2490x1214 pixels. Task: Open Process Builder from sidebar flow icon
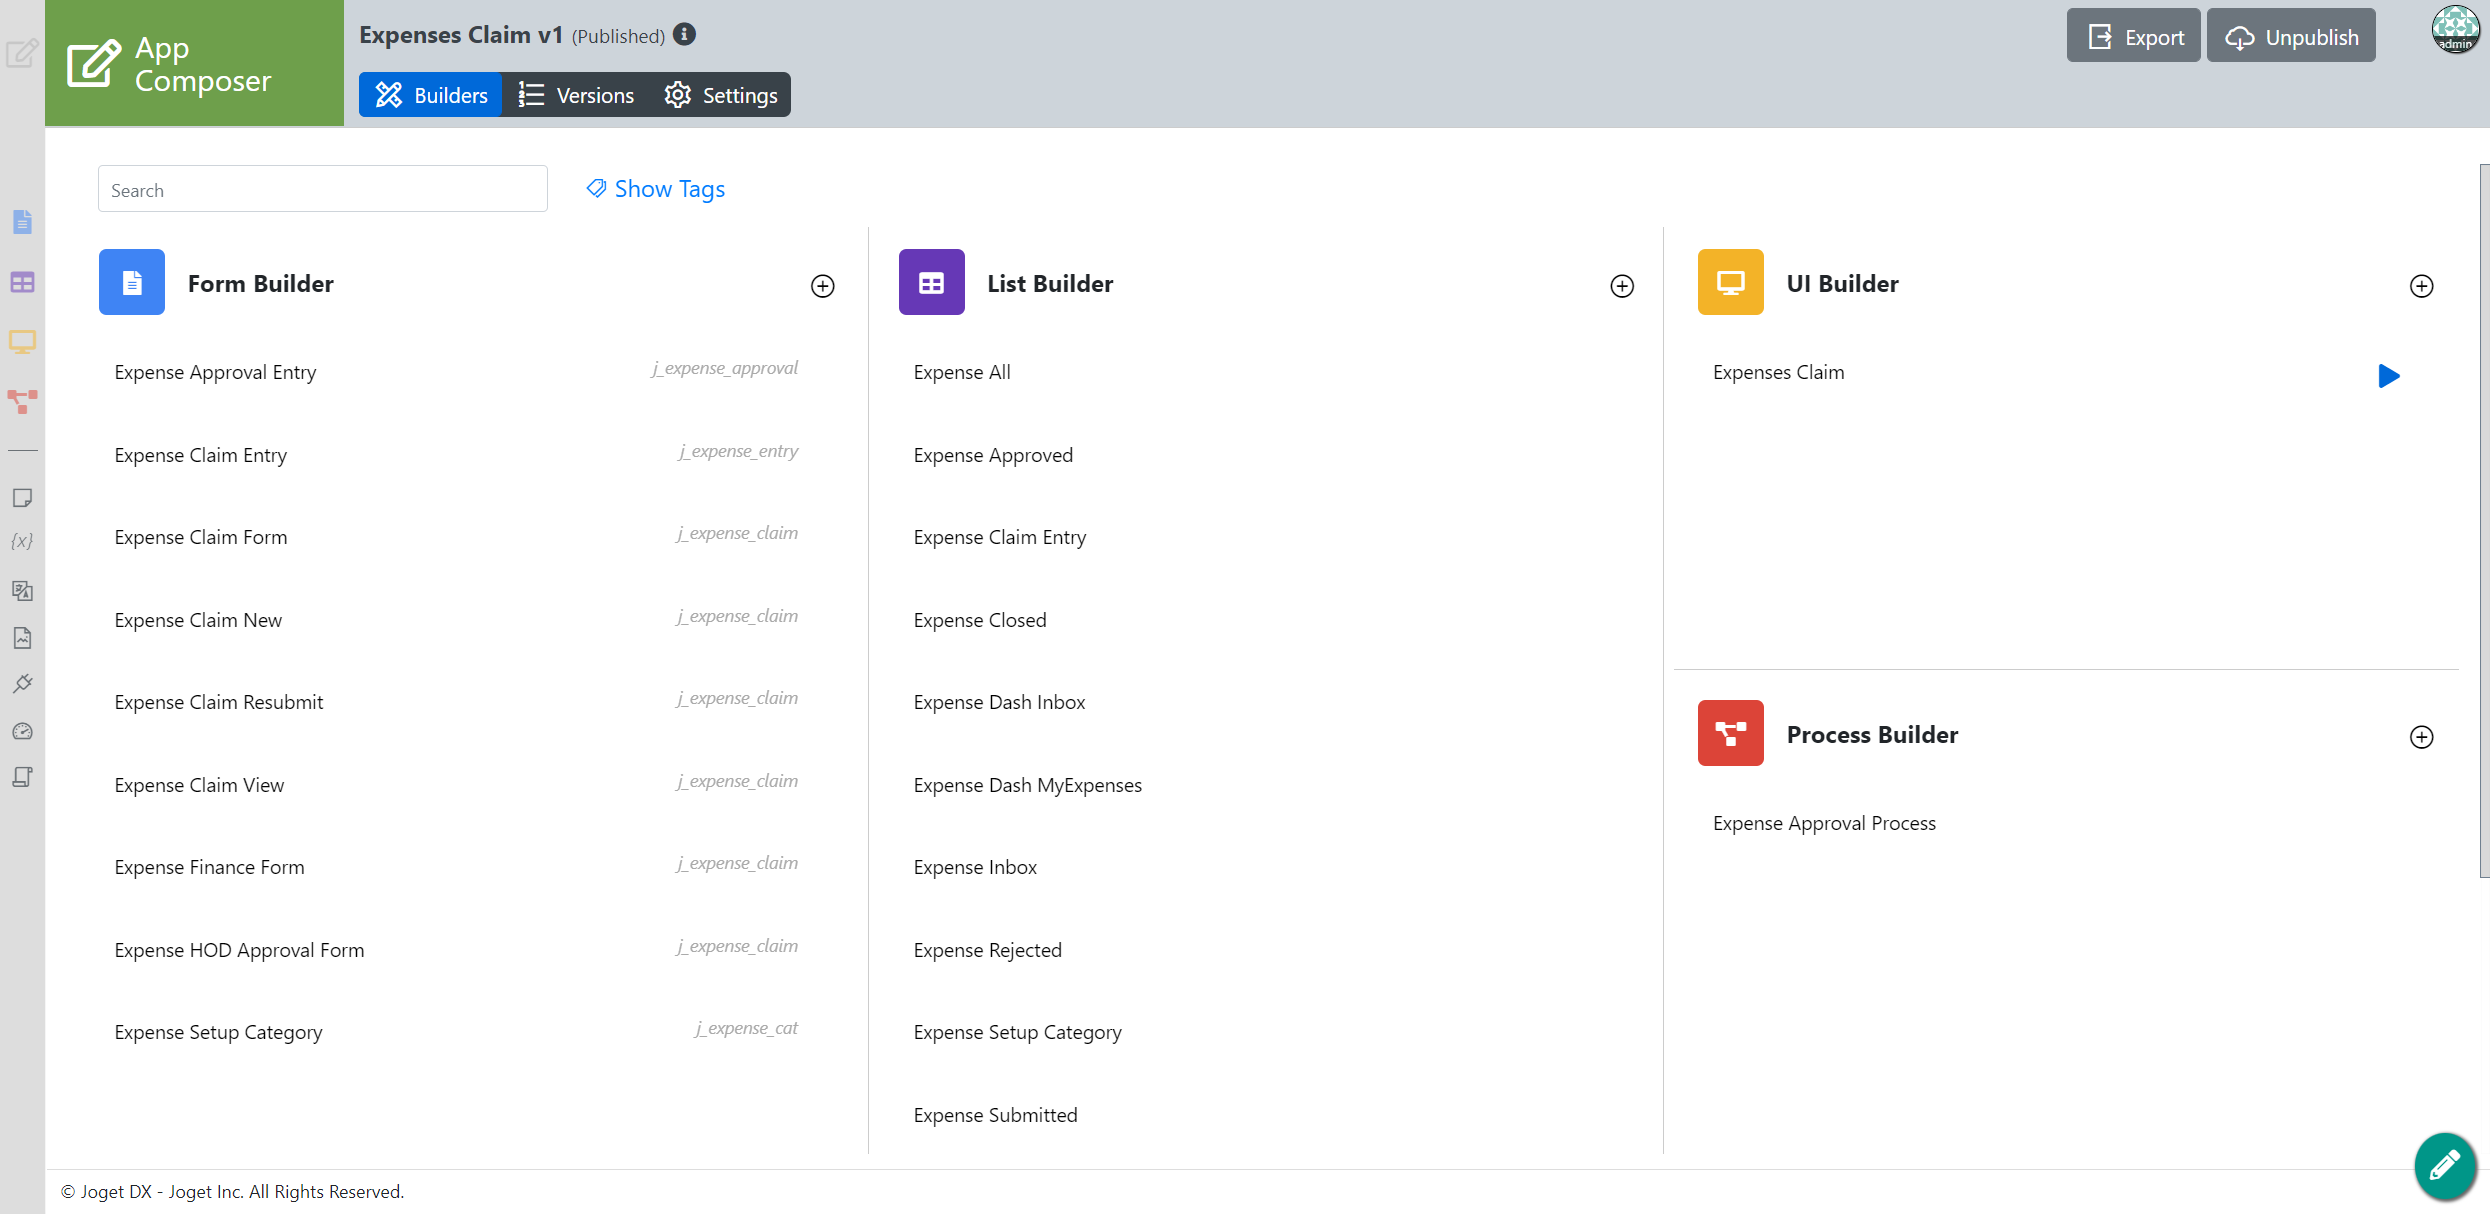coord(22,402)
